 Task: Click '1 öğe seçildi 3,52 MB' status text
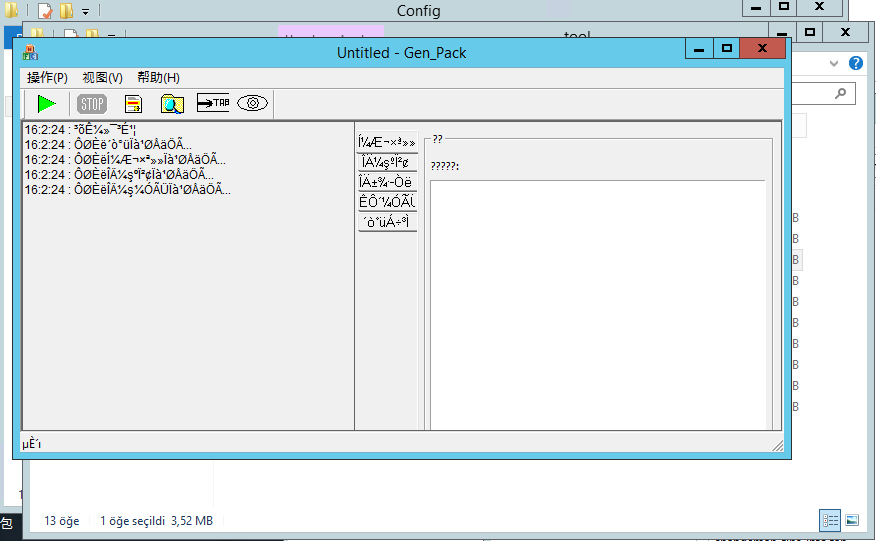(156, 521)
